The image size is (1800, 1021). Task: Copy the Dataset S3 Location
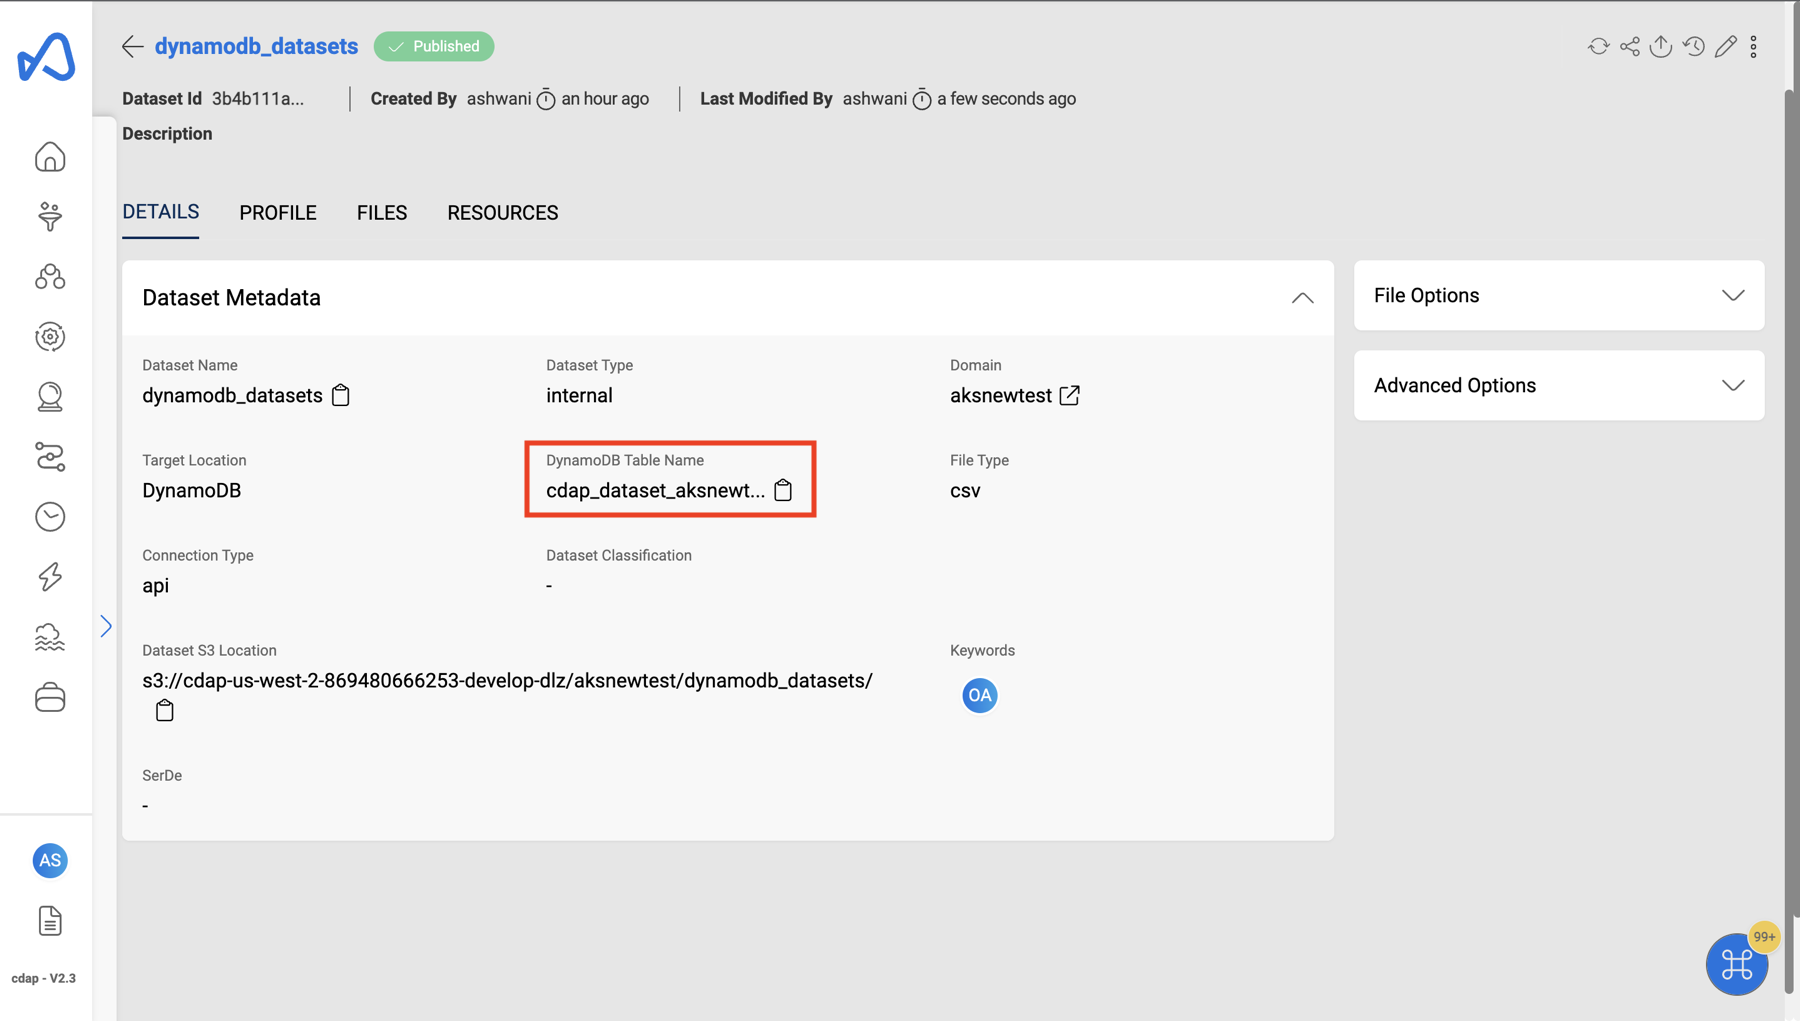point(165,710)
